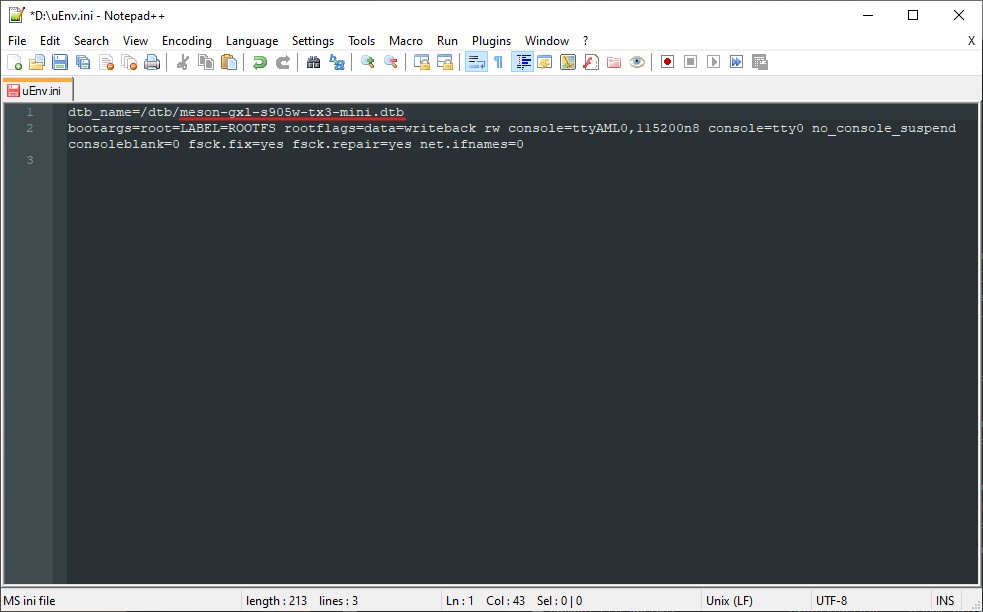This screenshot has height=612, width=983.
Task: Click the Close All toolbar icon
Action: (129, 62)
